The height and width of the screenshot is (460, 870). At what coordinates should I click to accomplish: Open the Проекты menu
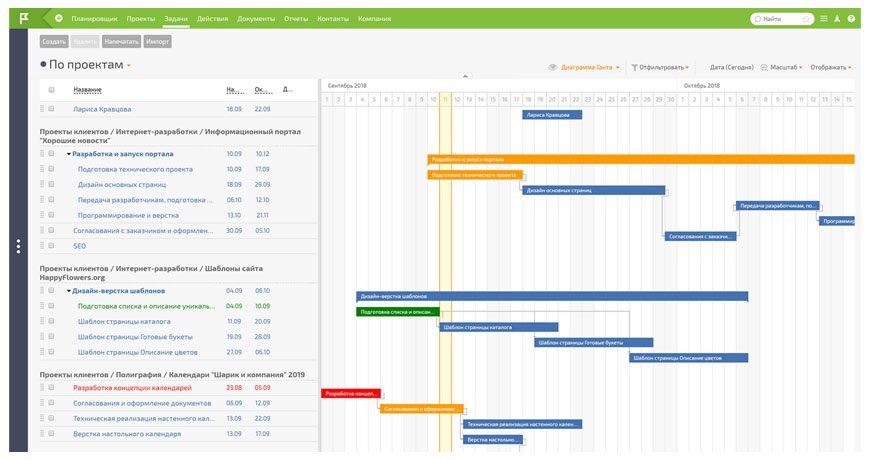pos(141,18)
